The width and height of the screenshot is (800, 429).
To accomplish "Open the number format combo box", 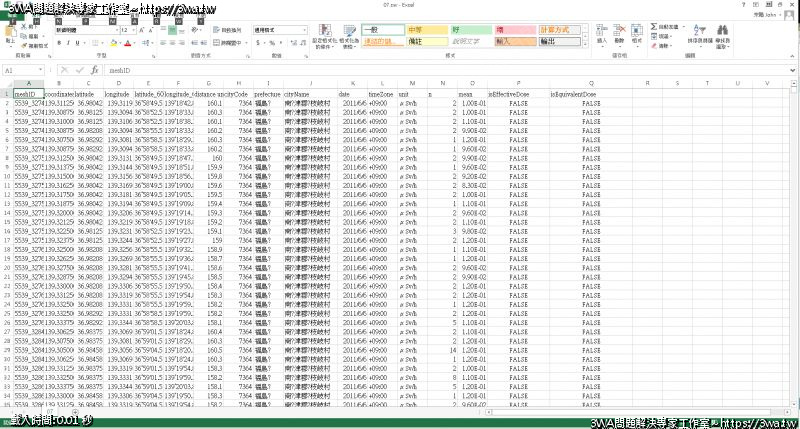I will [281, 30].
